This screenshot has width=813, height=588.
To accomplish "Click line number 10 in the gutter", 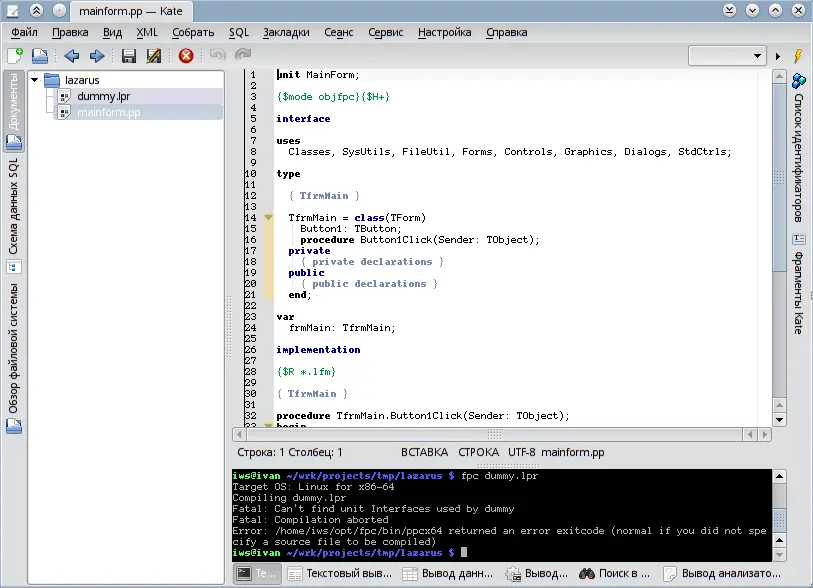I will tap(250, 174).
